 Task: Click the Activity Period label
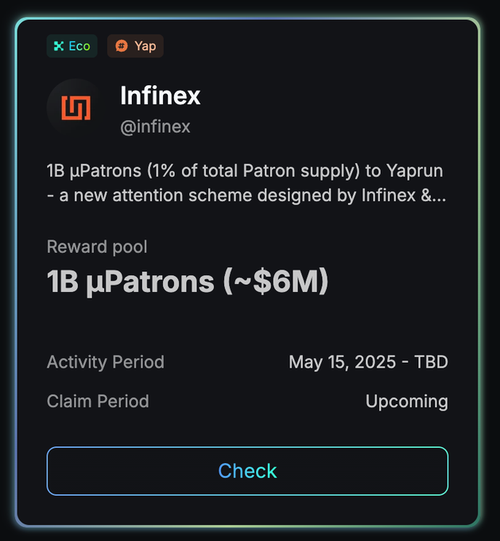pyautogui.click(x=106, y=362)
